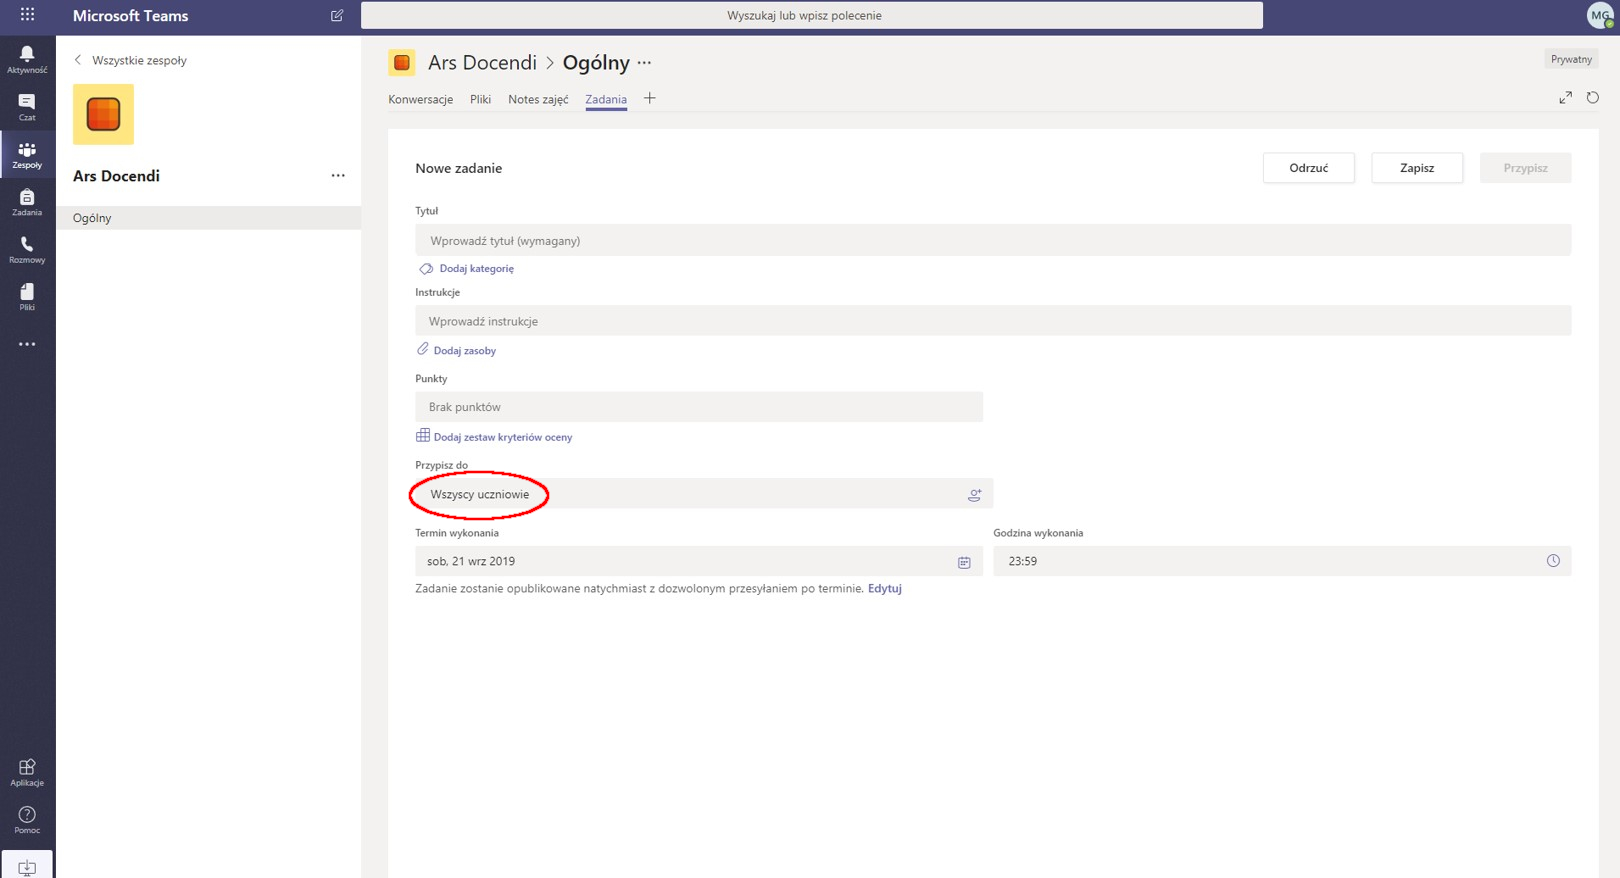1620x878 pixels.
Task: Click Dodaj zestaw kryteriów oceny link
Action: coord(503,437)
